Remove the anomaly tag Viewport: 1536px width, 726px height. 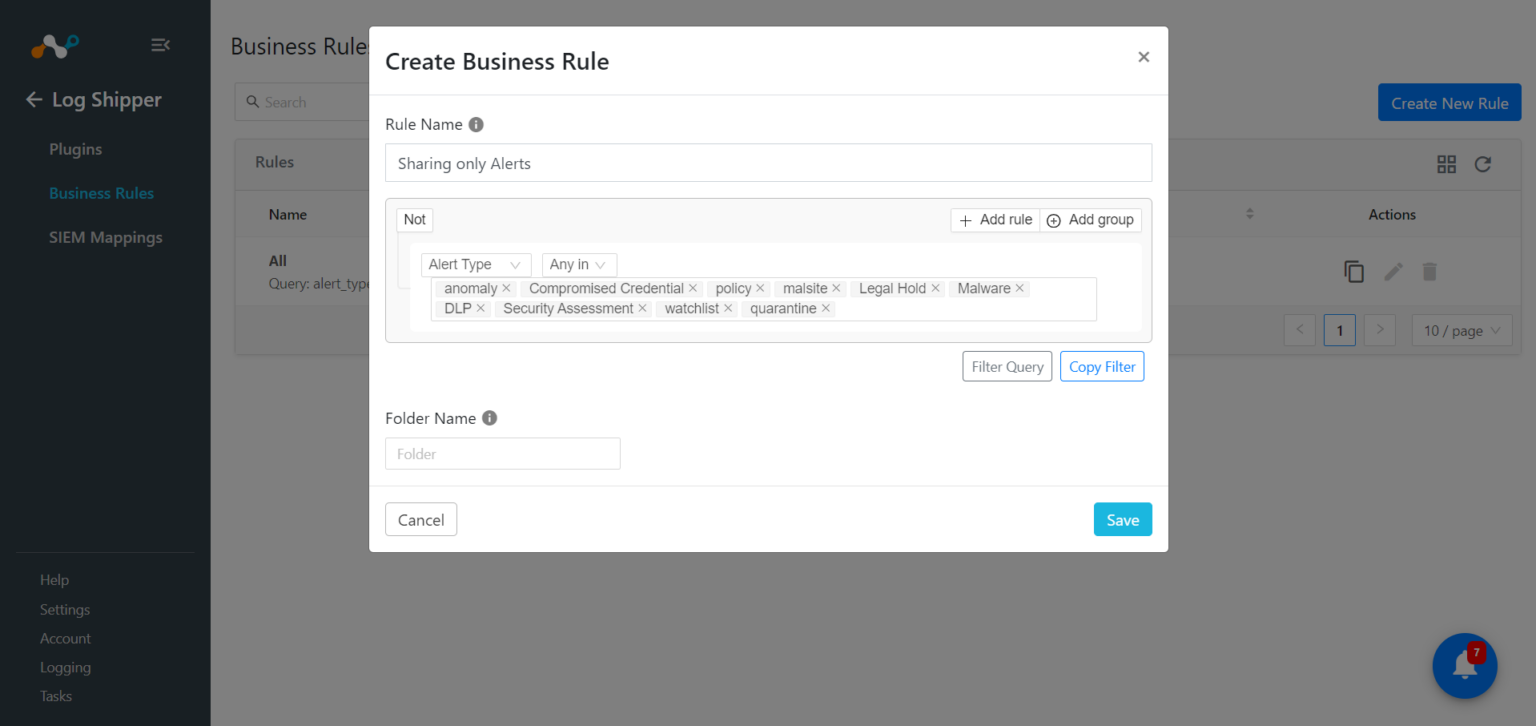click(507, 288)
